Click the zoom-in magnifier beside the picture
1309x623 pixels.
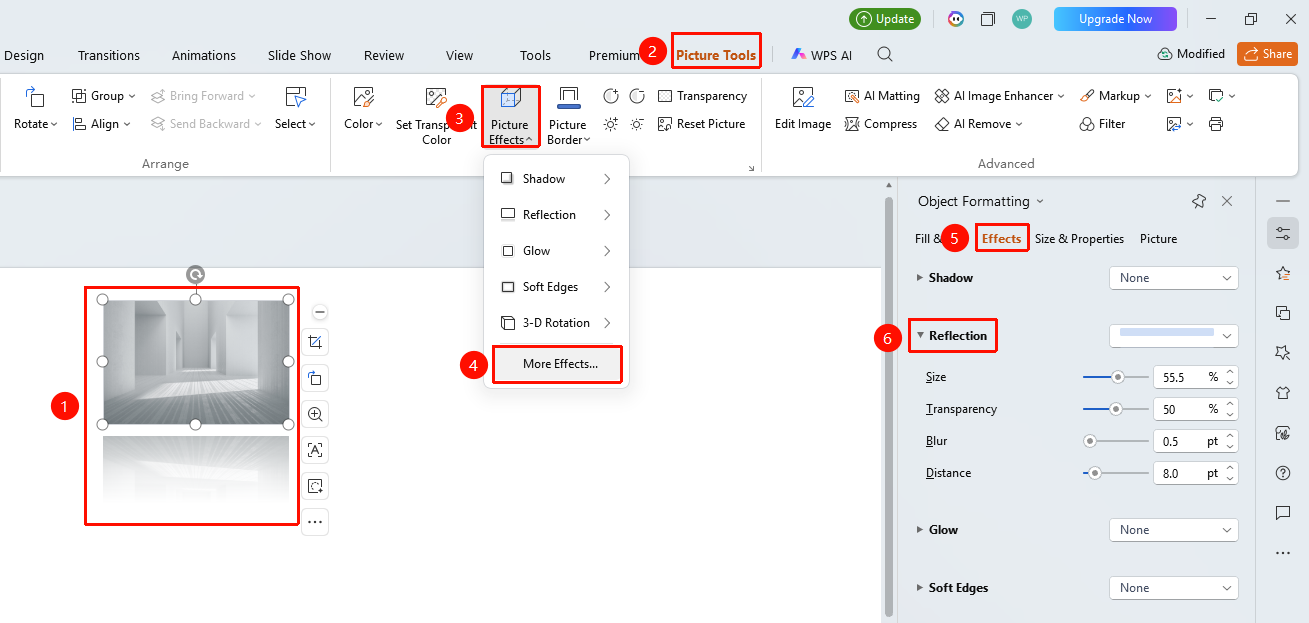315,414
